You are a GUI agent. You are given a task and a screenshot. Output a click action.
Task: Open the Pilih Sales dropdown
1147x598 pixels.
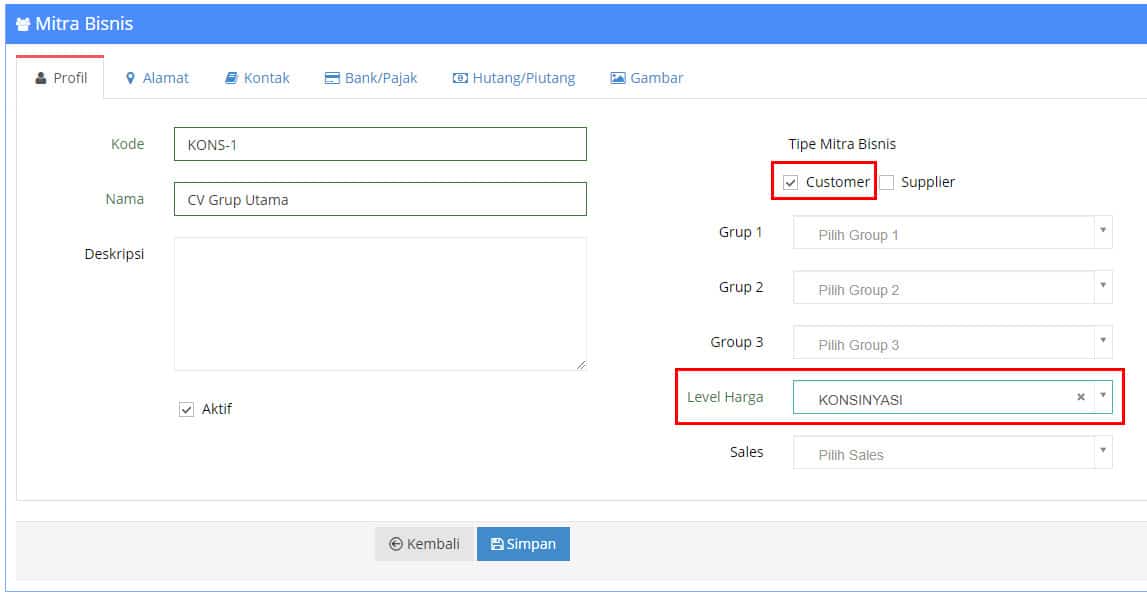pos(952,452)
